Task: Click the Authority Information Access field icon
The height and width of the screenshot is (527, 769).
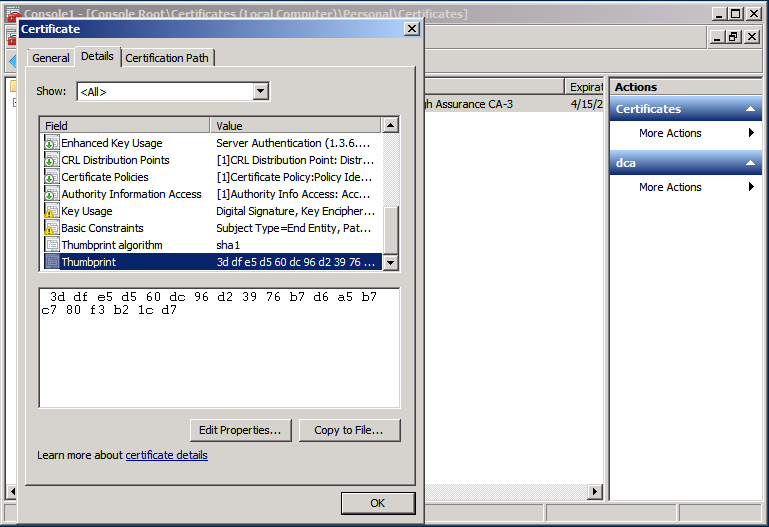Action: [51, 194]
